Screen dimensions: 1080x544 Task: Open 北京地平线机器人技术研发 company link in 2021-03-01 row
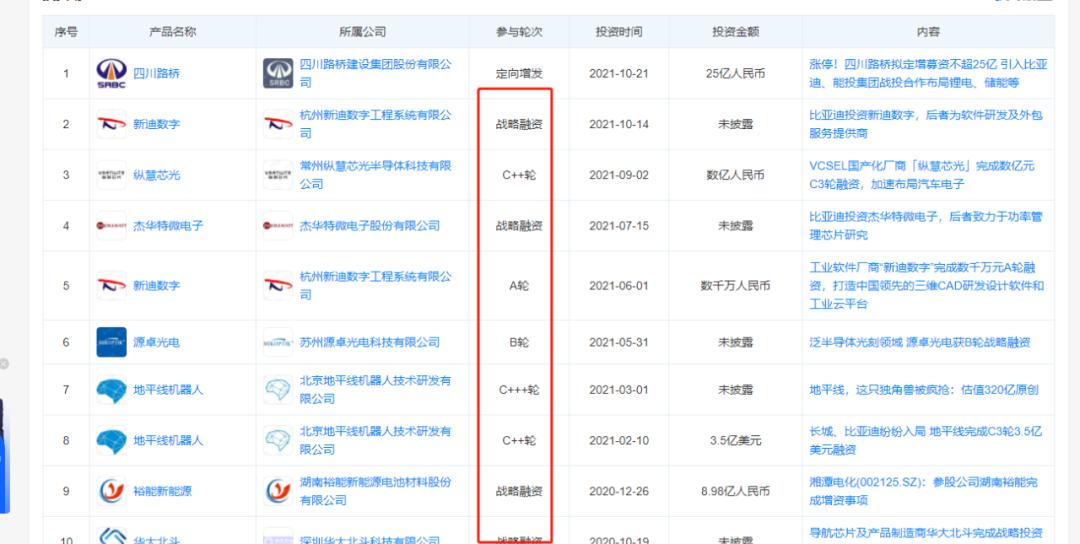[375, 390]
